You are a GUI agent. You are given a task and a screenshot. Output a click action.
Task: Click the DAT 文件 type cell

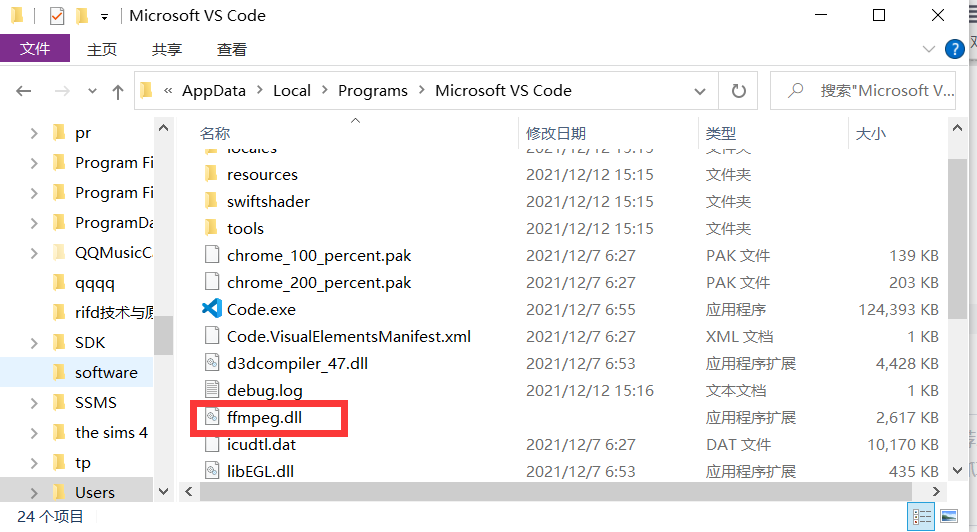(x=738, y=445)
